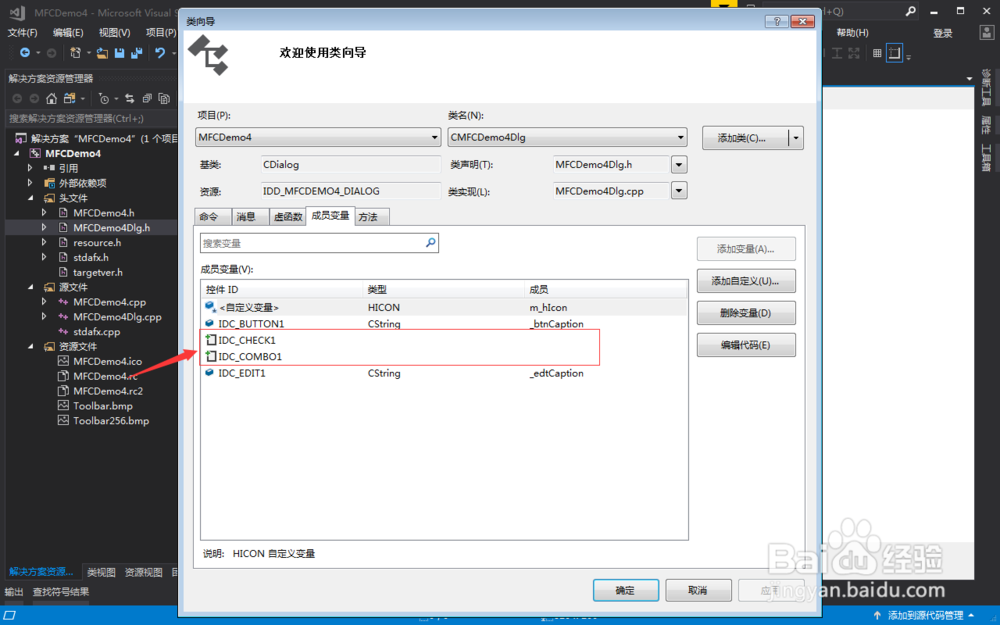This screenshot has width=1000, height=625.
Task: Switch to the 虚函数 tab
Action: pos(288,217)
